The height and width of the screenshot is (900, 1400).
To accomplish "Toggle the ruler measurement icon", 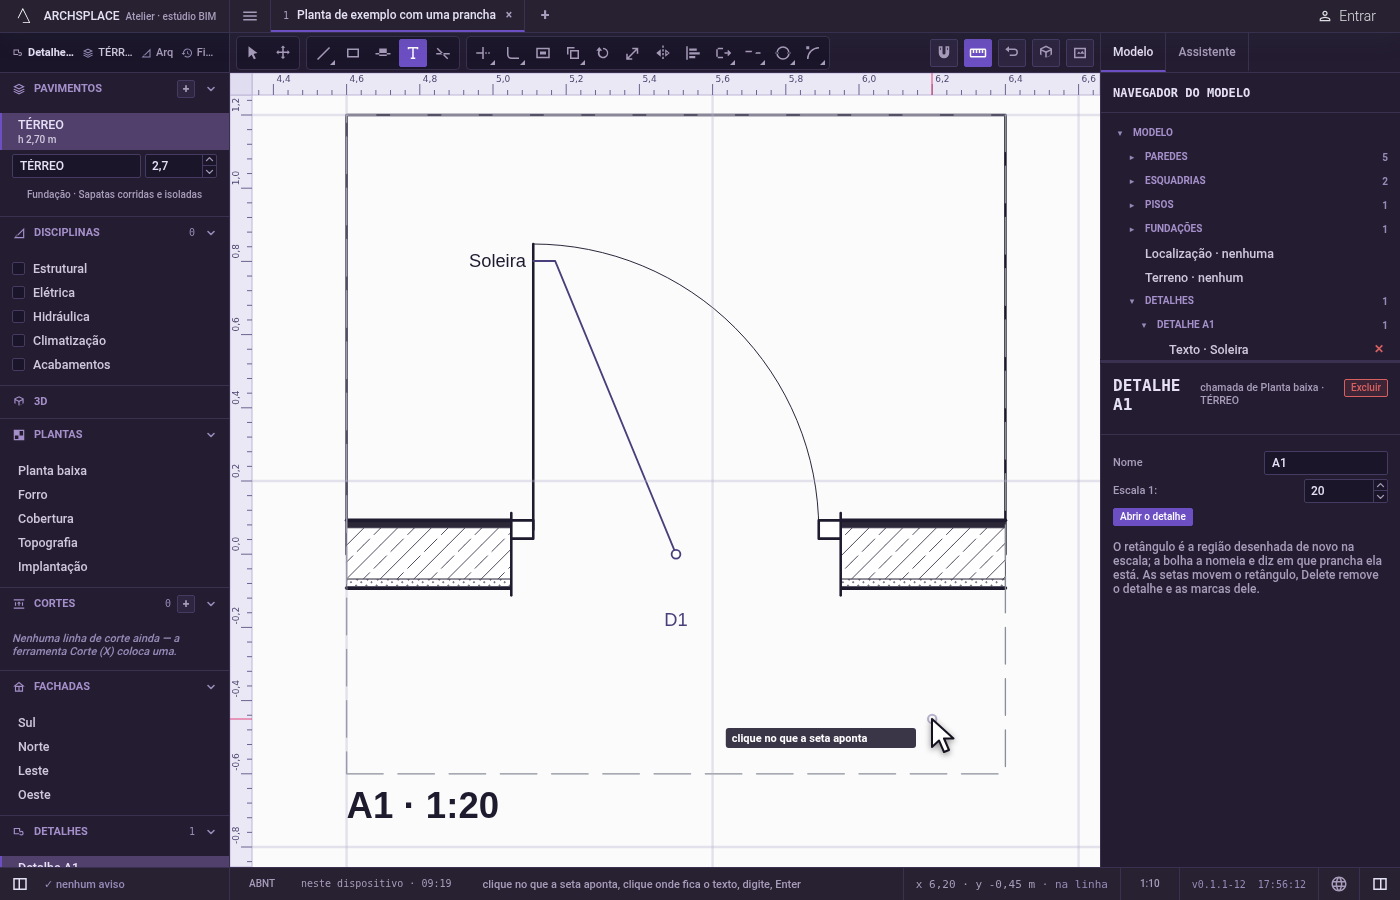I will [x=978, y=53].
